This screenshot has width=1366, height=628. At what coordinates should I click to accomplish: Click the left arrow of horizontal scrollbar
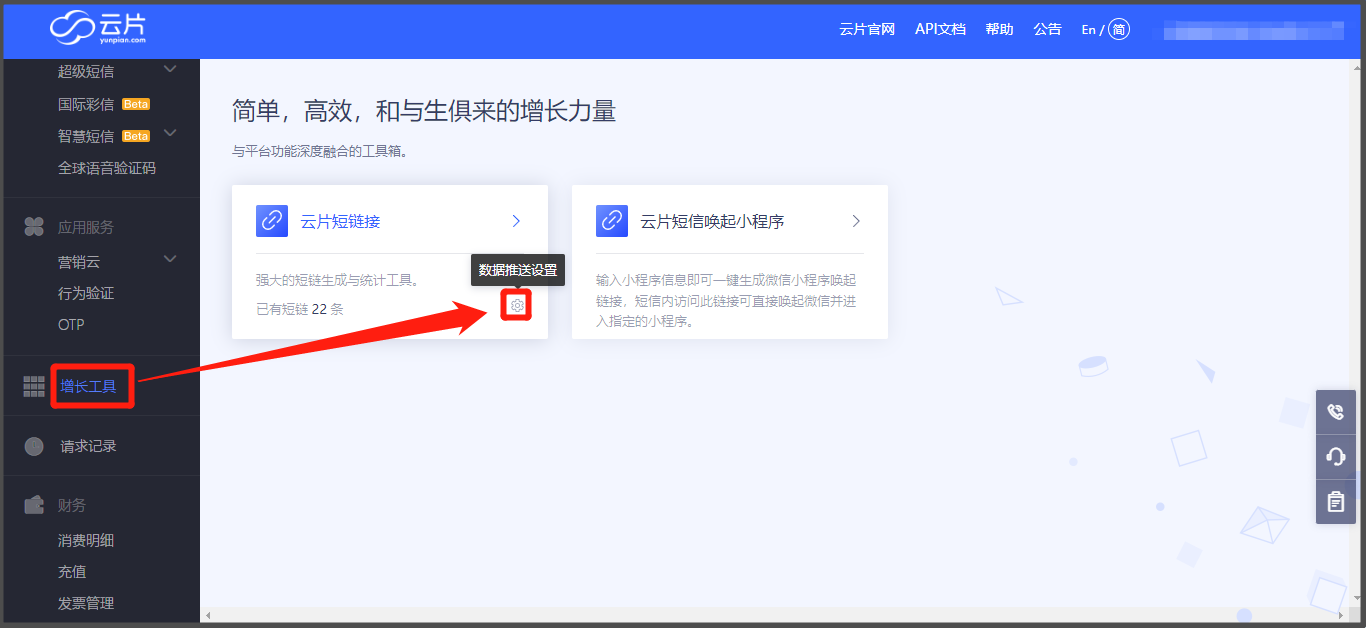click(x=207, y=615)
